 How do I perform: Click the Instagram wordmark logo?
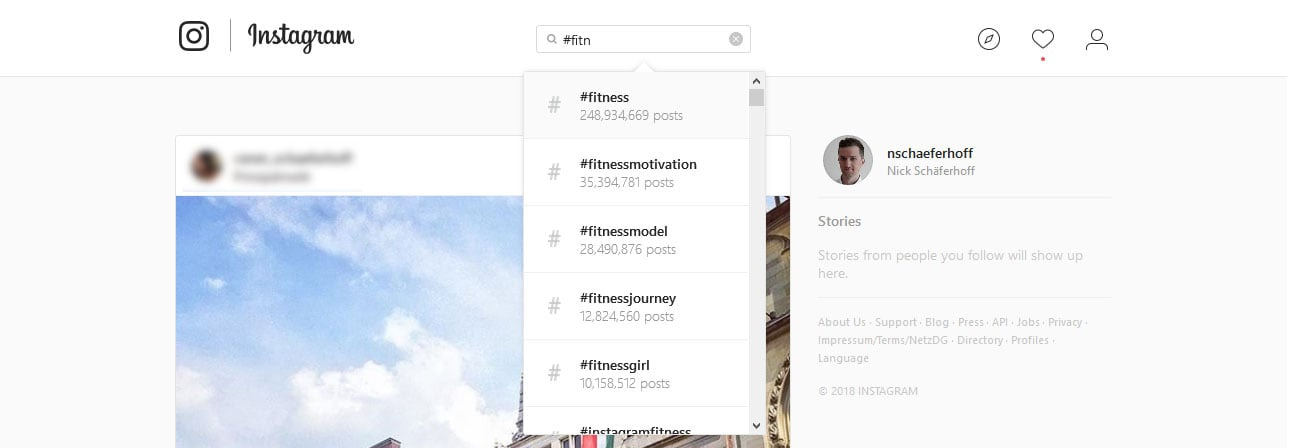tap(301, 37)
